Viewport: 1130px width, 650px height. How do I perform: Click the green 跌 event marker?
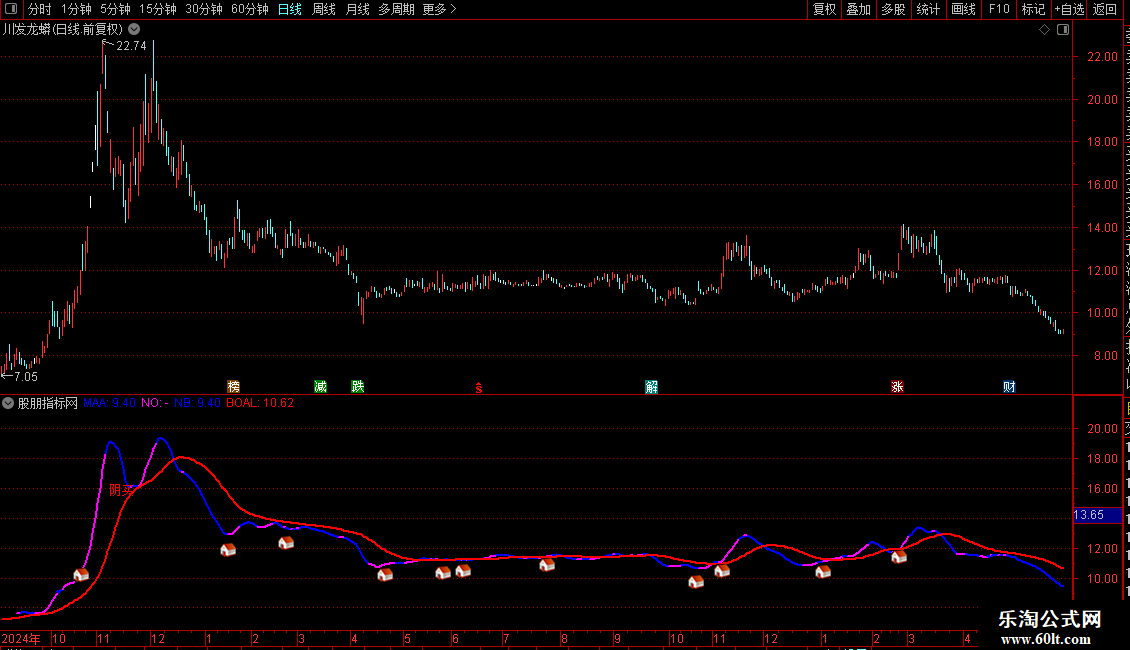click(x=357, y=387)
